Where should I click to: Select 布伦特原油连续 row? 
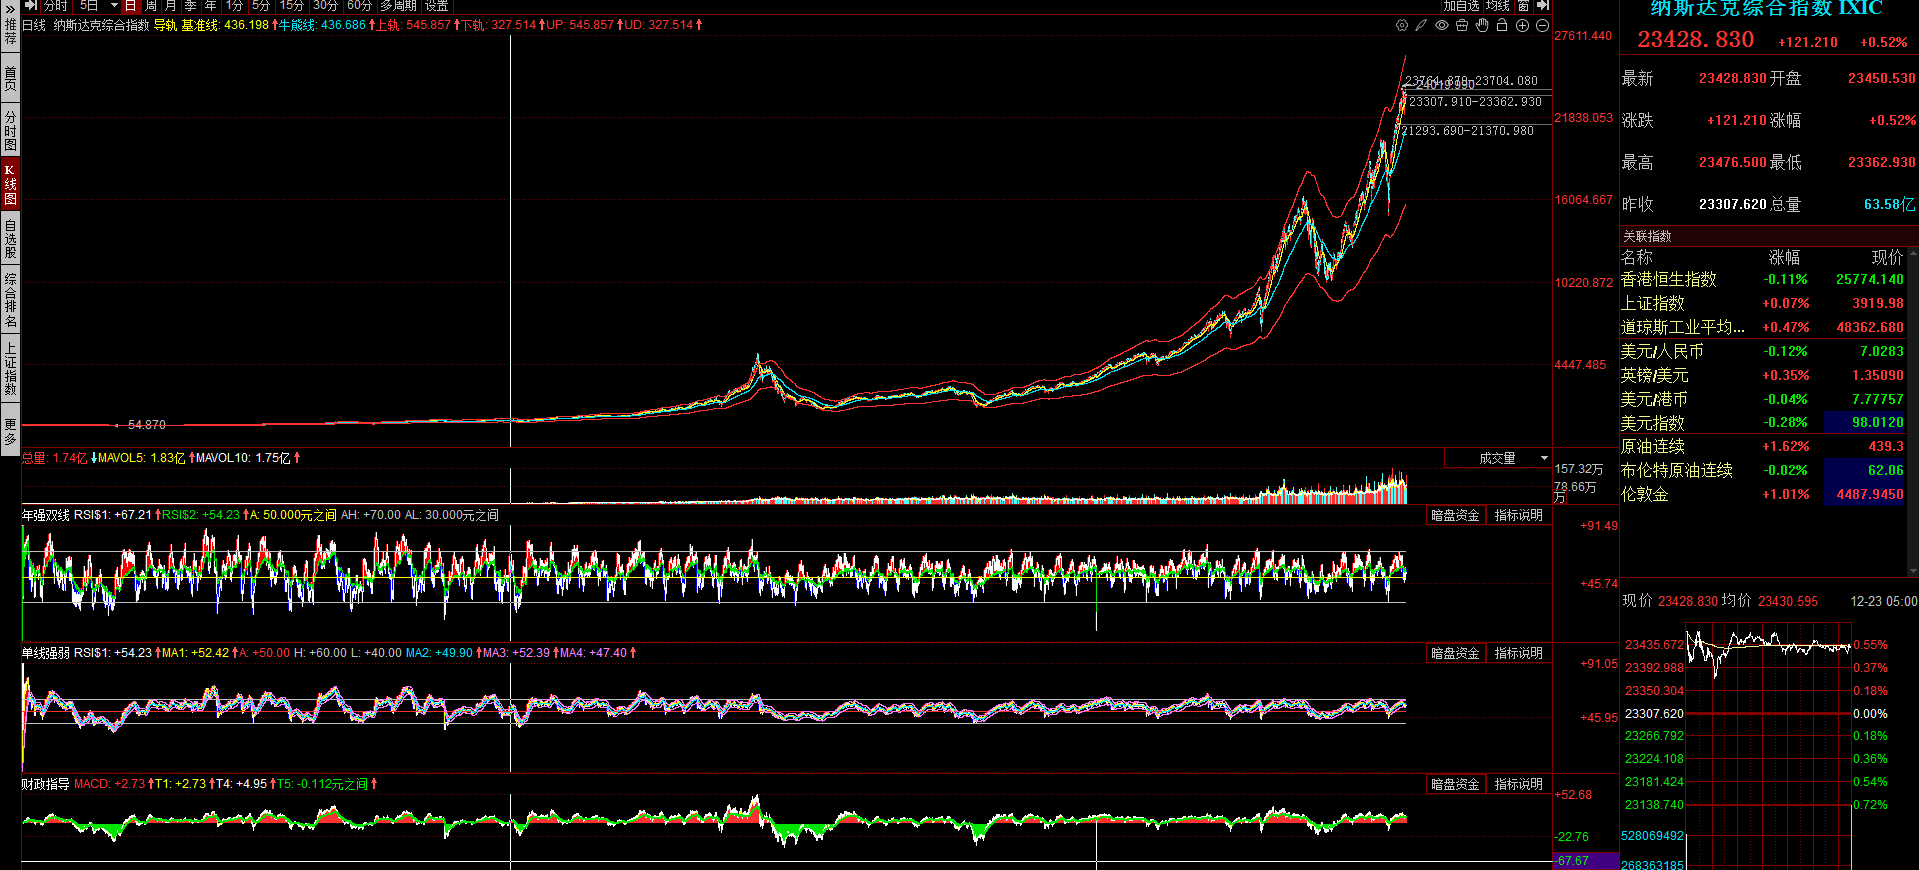tap(1763, 470)
